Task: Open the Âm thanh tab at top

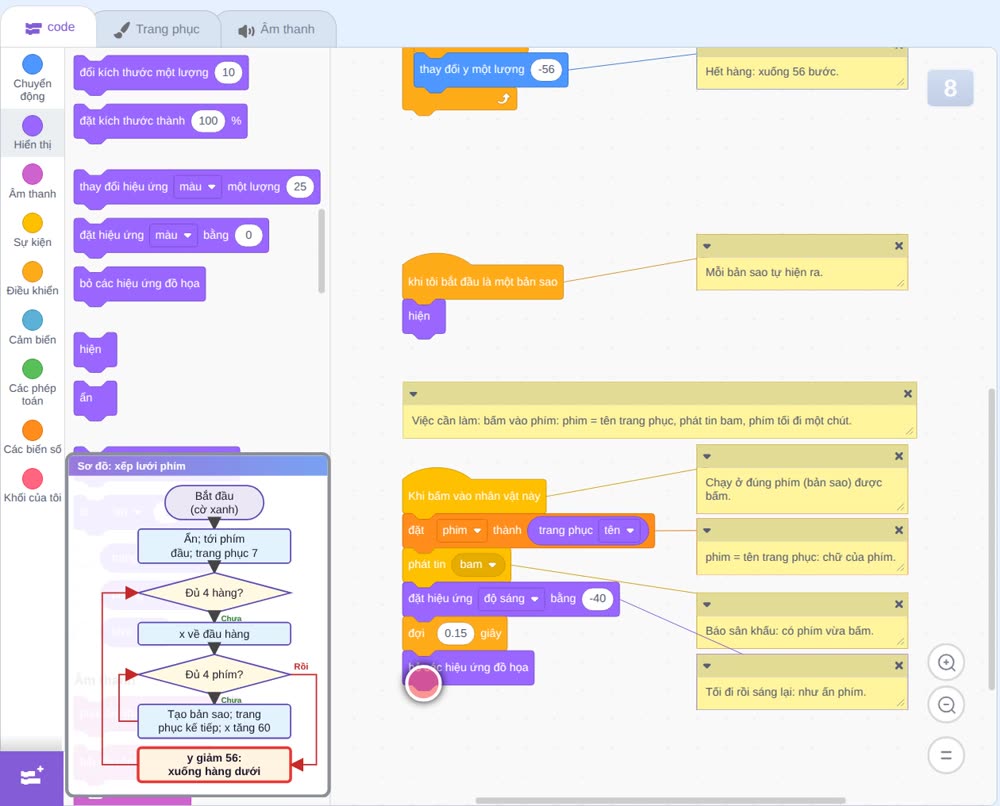Action: coord(277,29)
